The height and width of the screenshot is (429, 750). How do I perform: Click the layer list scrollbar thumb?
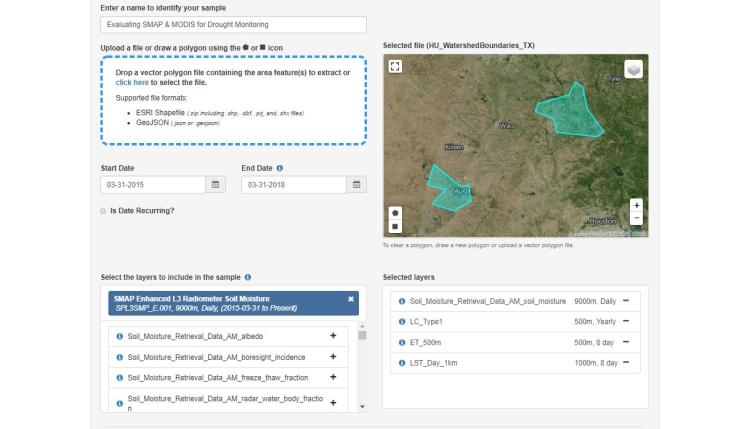(362, 335)
